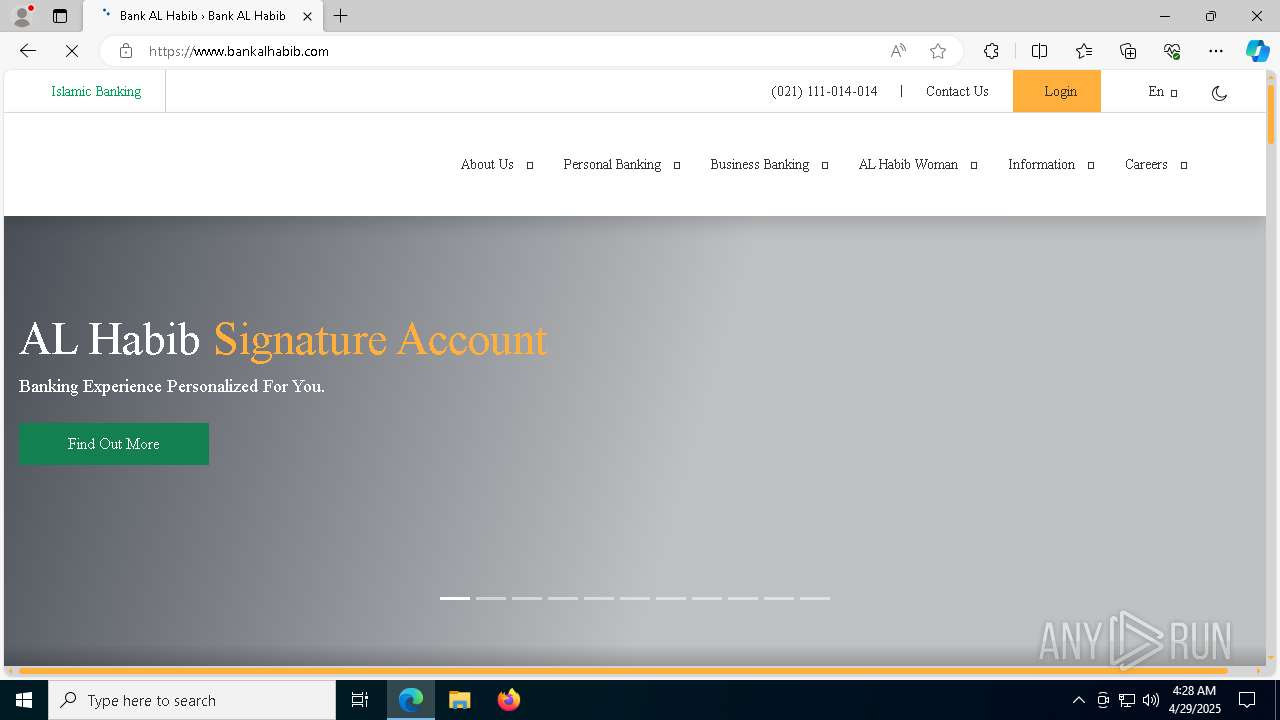Open Task View on the taskbar
Screen dimensions: 1280x720
click(360, 700)
